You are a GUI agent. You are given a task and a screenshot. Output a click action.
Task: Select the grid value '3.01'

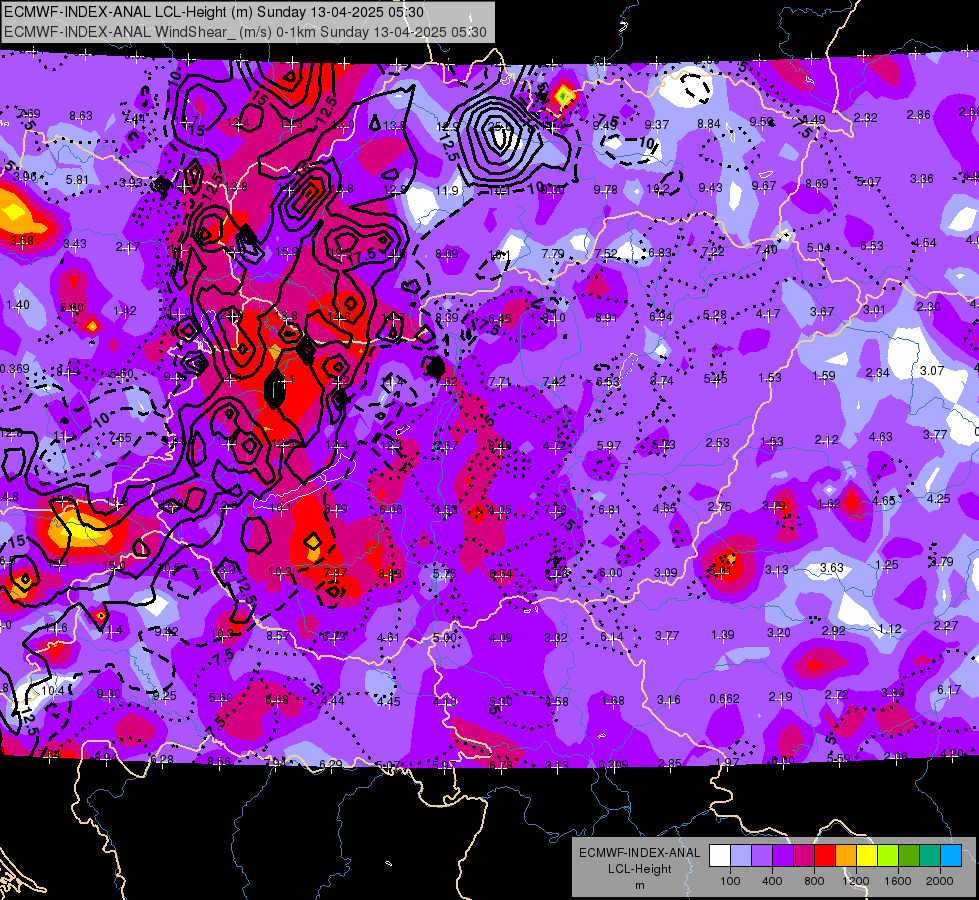[874, 310]
